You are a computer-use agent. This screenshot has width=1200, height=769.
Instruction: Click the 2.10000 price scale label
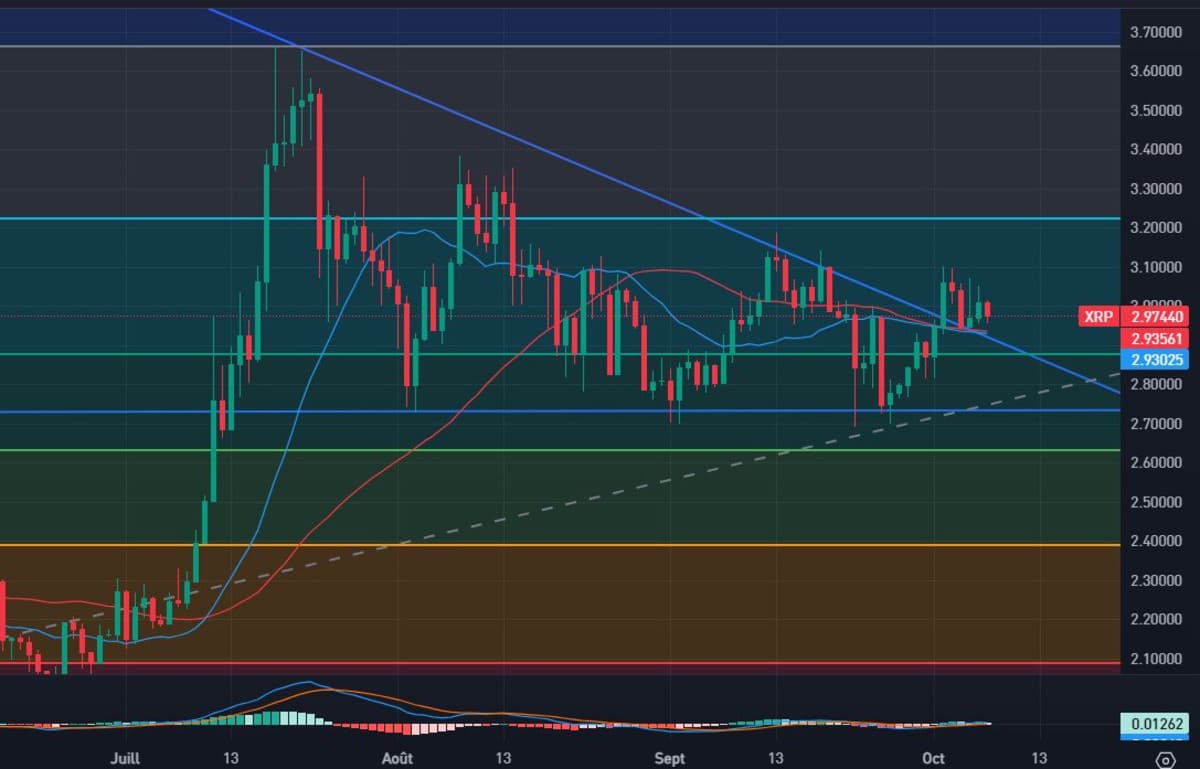[1157, 659]
